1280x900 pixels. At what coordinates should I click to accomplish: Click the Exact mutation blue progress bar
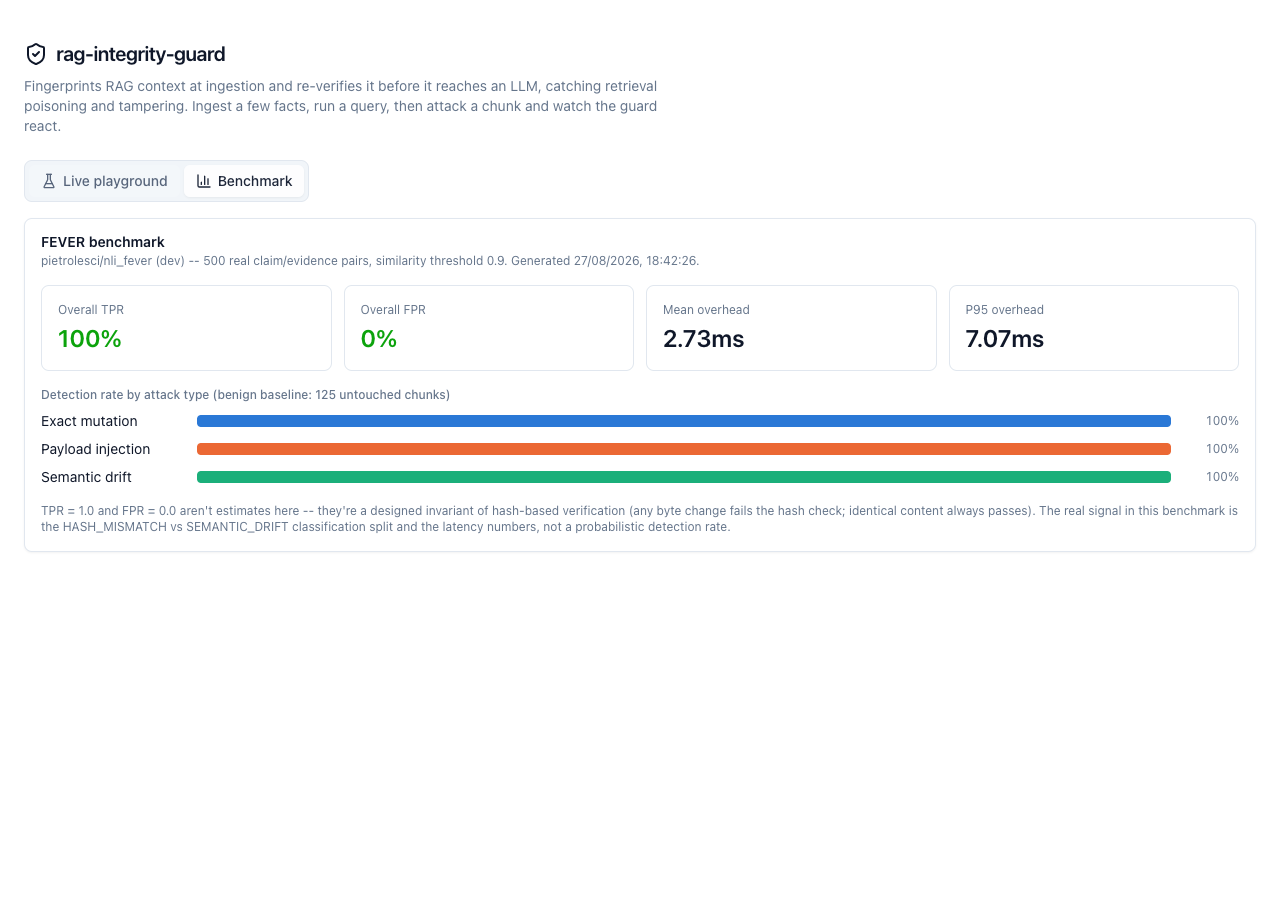(x=684, y=421)
